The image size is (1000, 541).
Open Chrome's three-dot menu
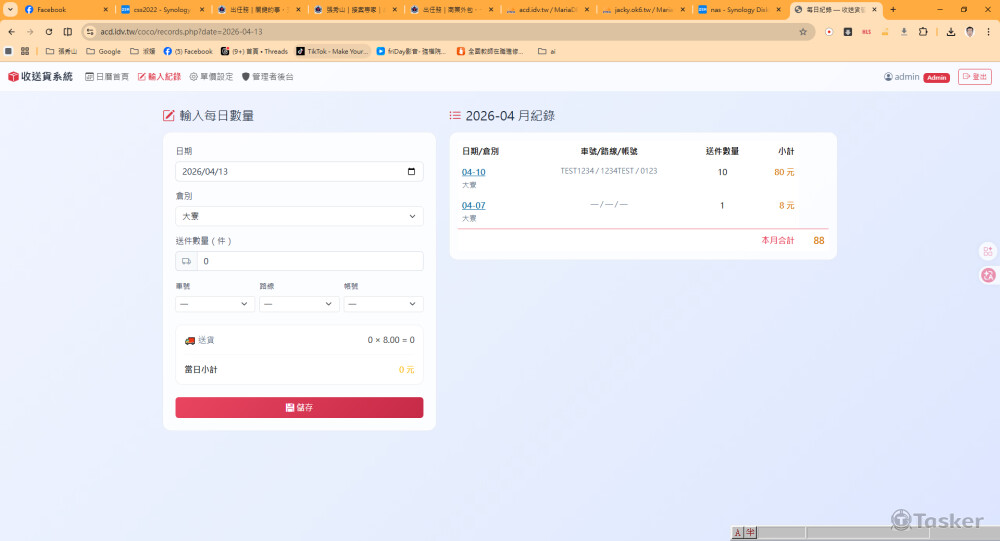pyautogui.click(x=989, y=31)
